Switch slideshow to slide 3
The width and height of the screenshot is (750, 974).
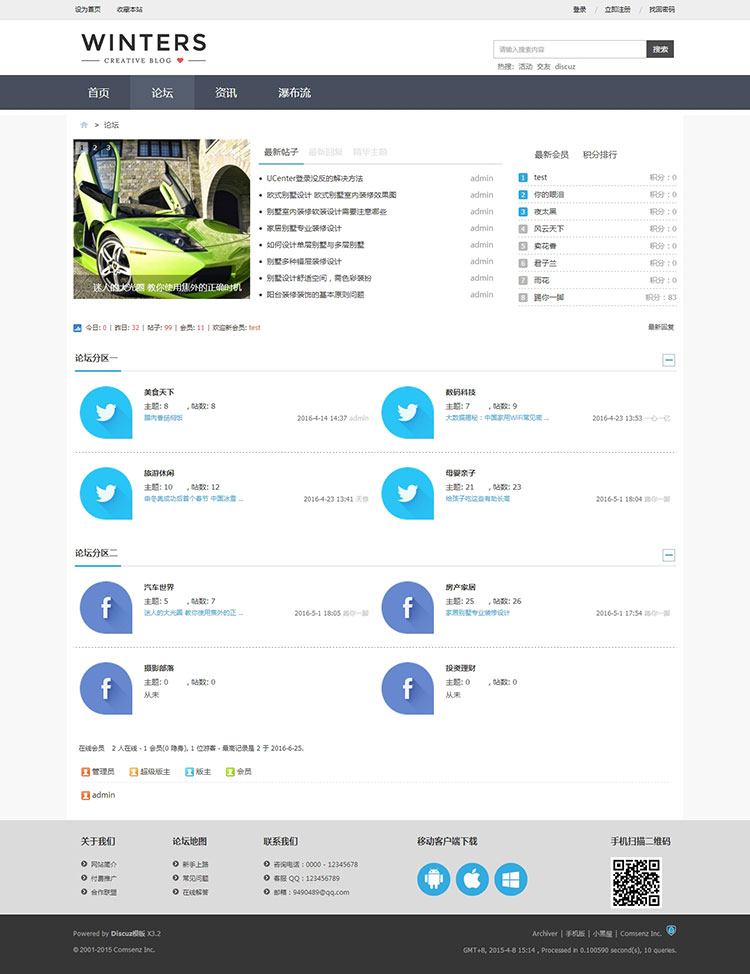tap(108, 148)
